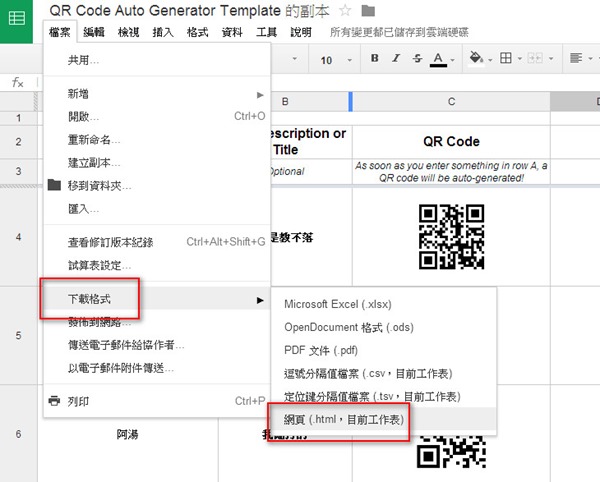Open the 格式 menu
This screenshot has width=600, height=482.
[197, 32]
